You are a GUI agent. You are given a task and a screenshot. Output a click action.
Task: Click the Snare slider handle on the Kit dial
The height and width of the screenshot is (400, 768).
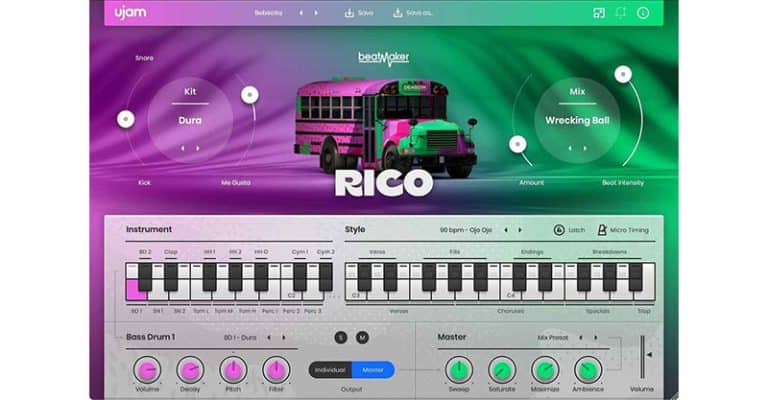pyautogui.click(x=126, y=119)
